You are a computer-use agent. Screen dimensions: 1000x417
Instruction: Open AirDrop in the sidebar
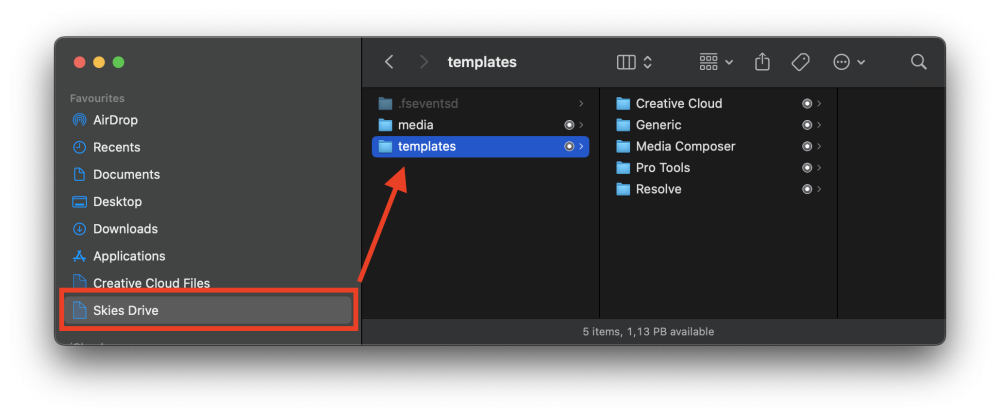click(x=115, y=120)
